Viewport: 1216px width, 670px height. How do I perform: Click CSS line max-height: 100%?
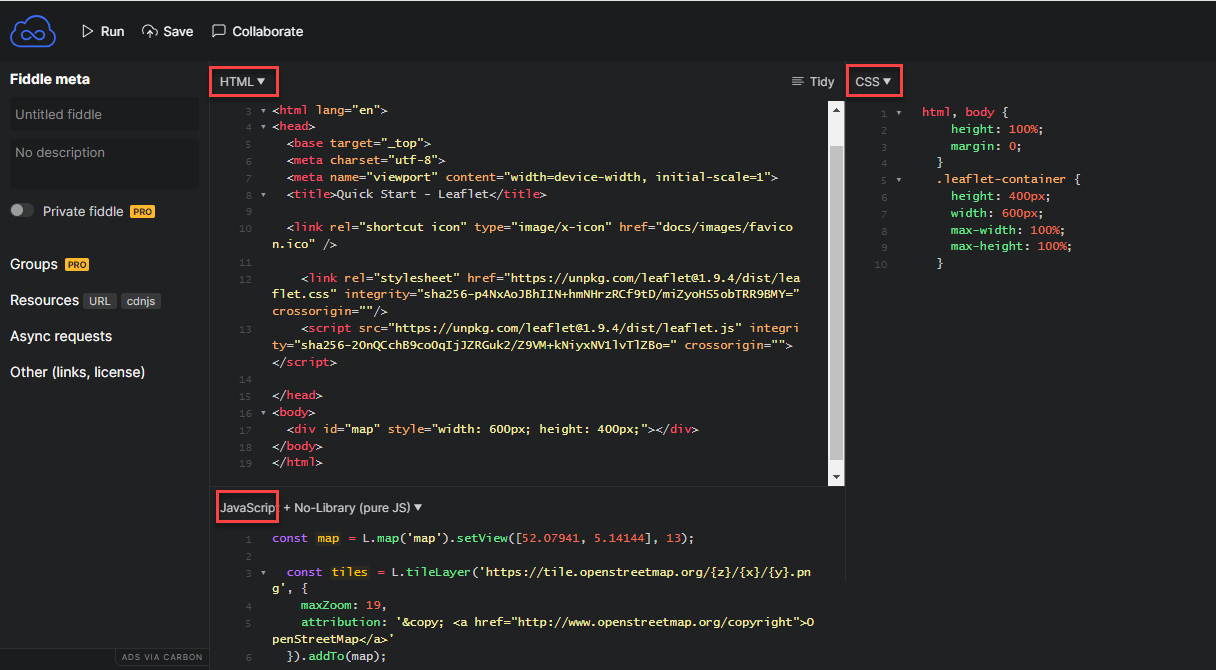pos(1011,246)
